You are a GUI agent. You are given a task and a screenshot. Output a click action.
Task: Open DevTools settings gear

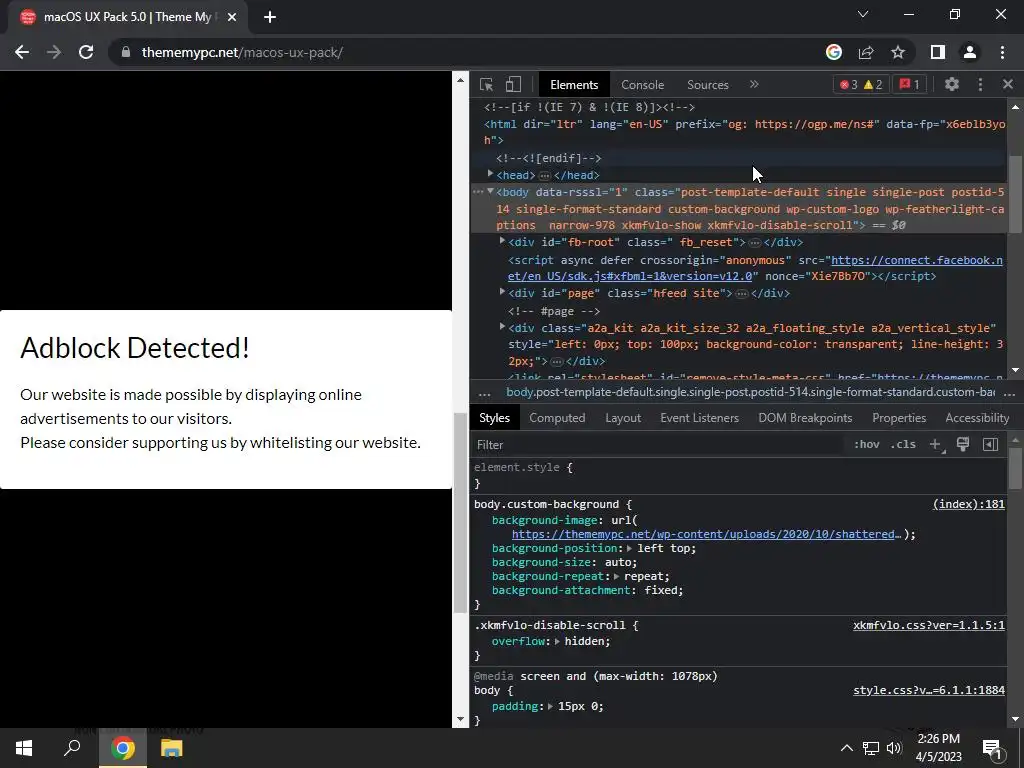pos(952,84)
